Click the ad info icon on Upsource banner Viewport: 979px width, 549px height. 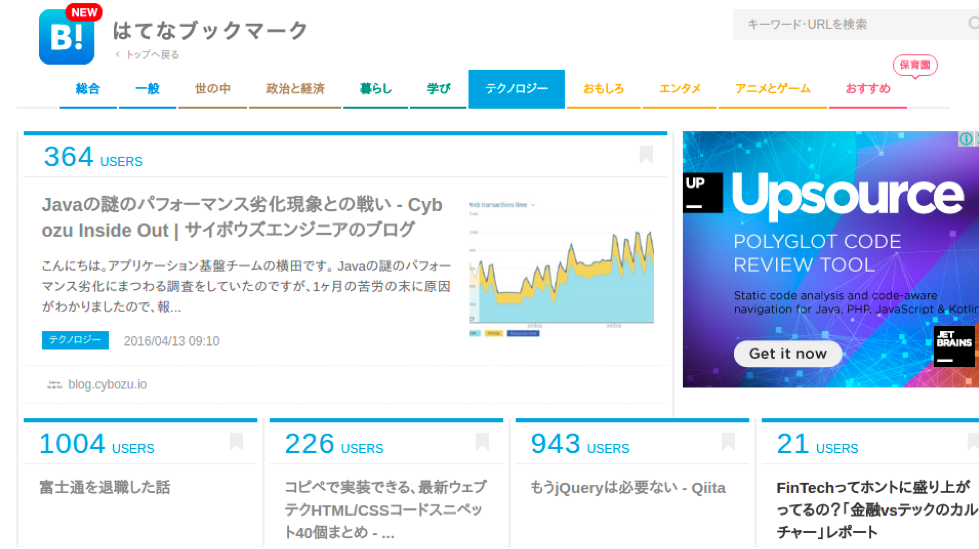[x=965, y=139]
